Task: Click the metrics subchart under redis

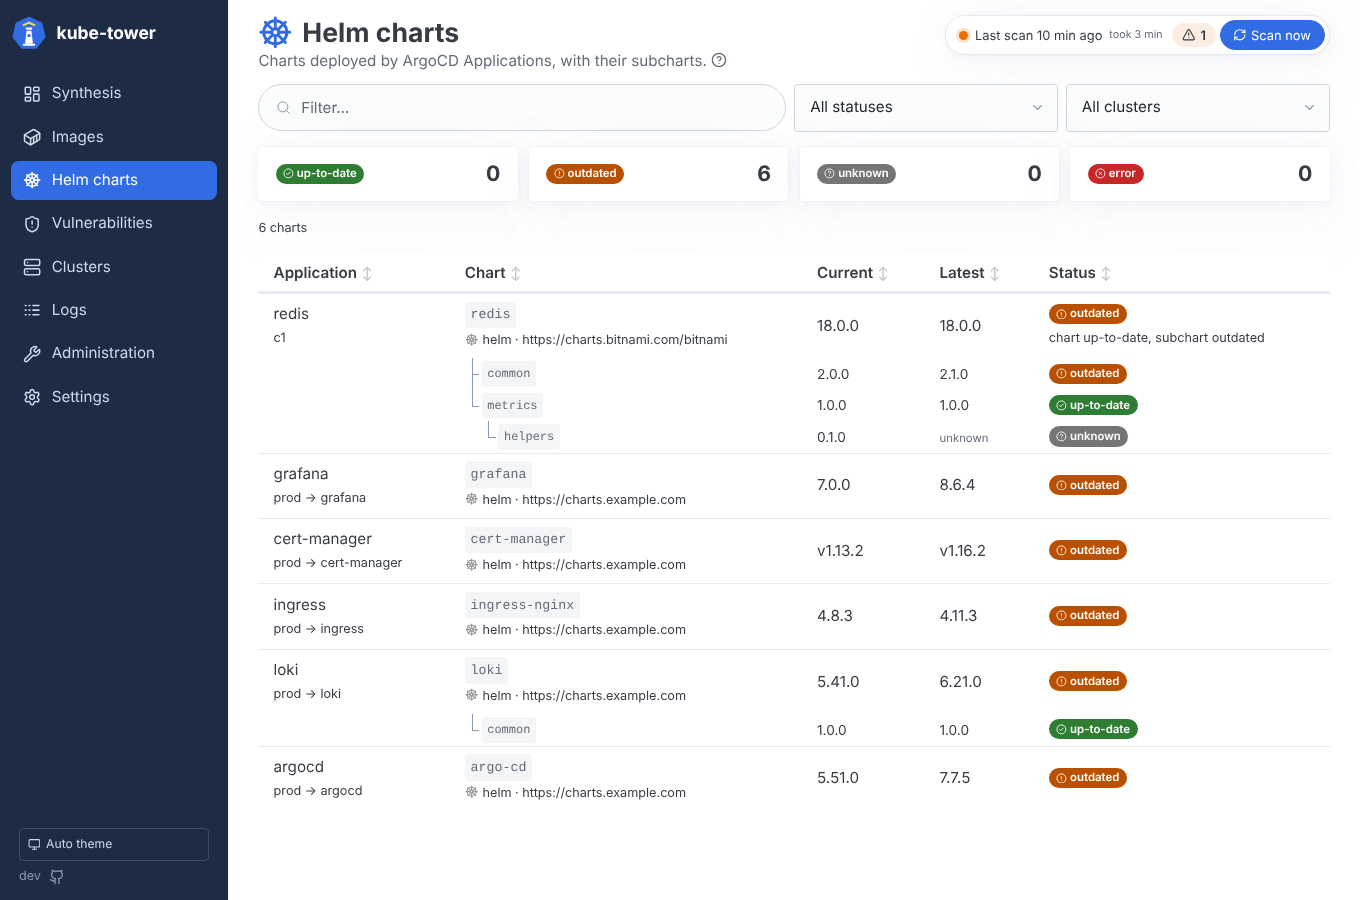Action: pyautogui.click(x=512, y=405)
